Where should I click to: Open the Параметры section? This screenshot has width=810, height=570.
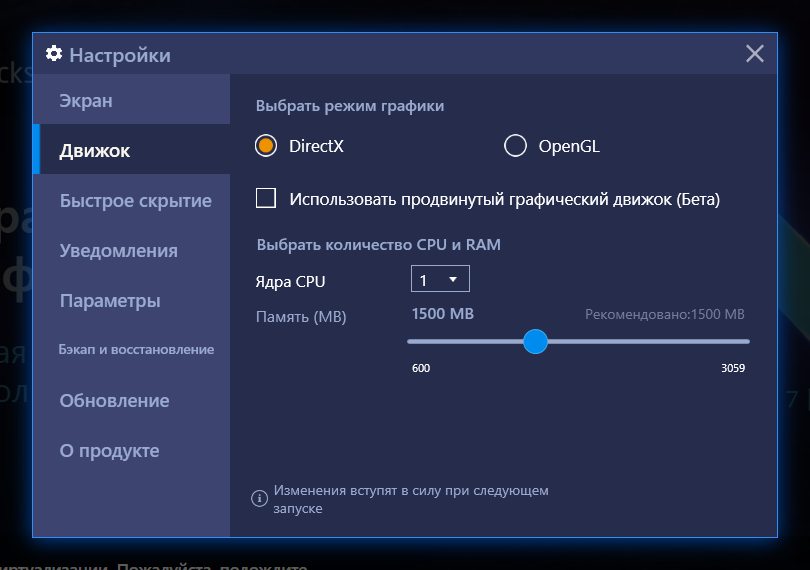click(x=109, y=301)
